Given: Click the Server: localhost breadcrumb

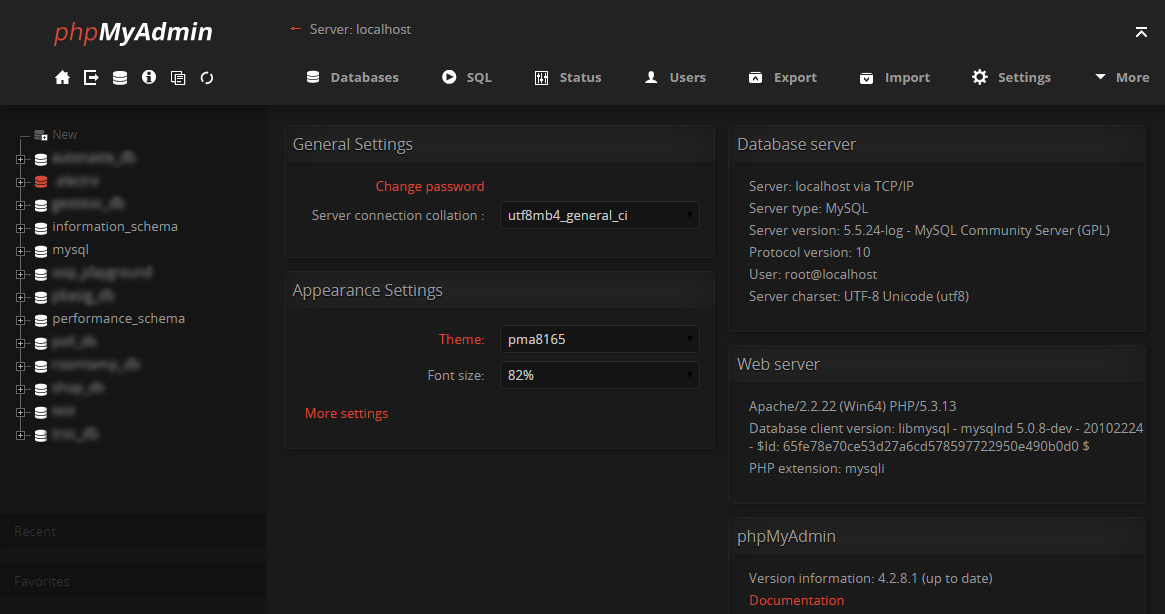Looking at the screenshot, I should [360, 29].
